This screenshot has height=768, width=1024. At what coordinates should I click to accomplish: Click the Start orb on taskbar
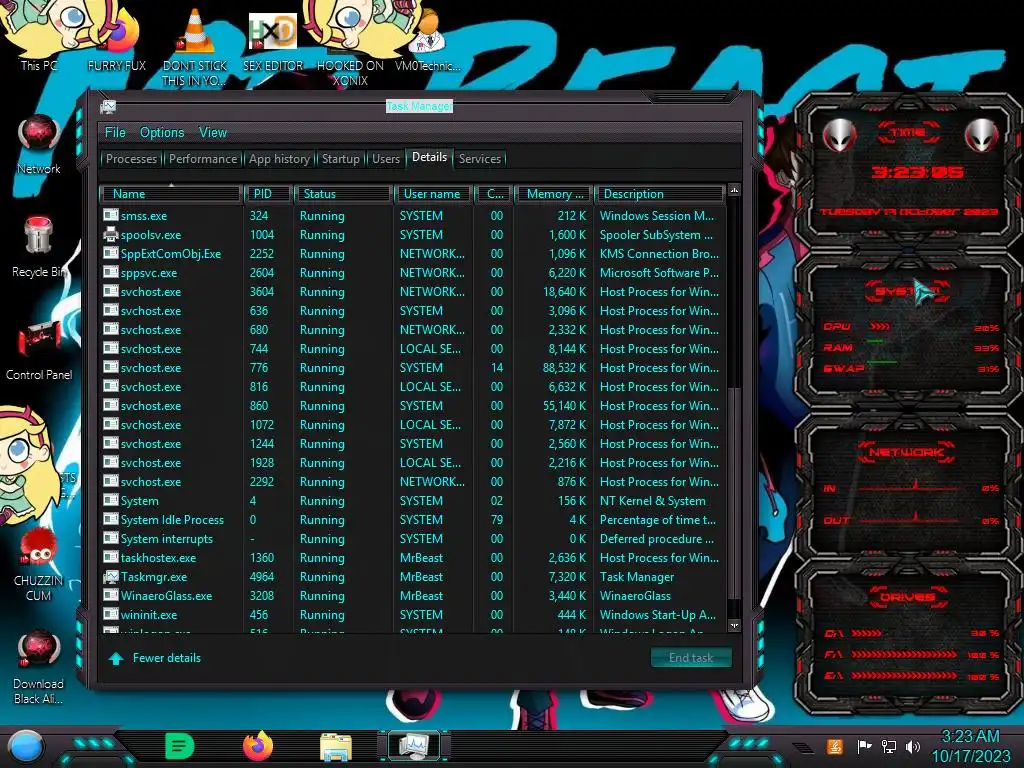(x=26, y=746)
